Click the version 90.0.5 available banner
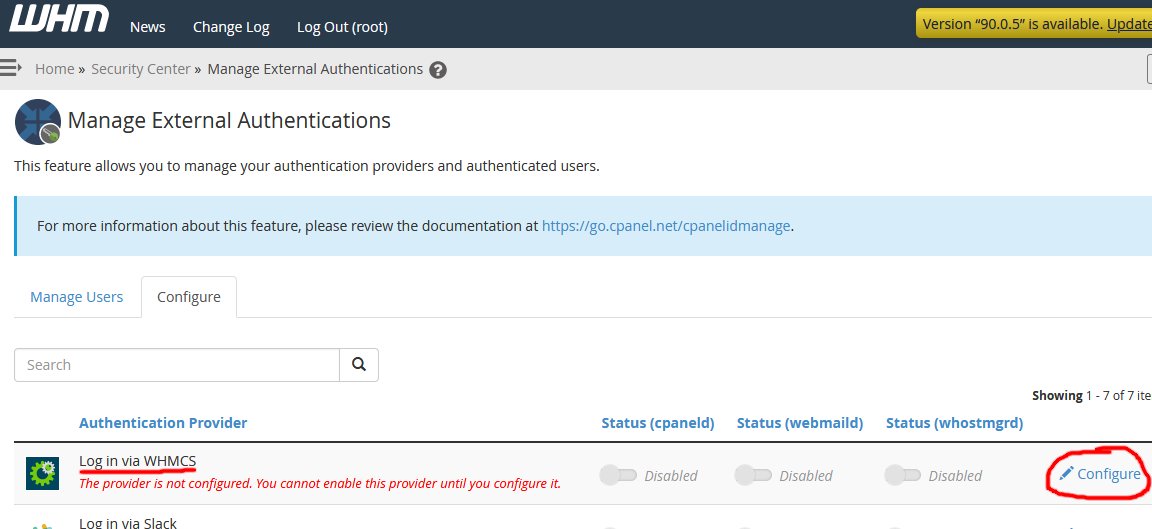This screenshot has height=529, width=1152. pyautogui.click(x=1034, y=24)
